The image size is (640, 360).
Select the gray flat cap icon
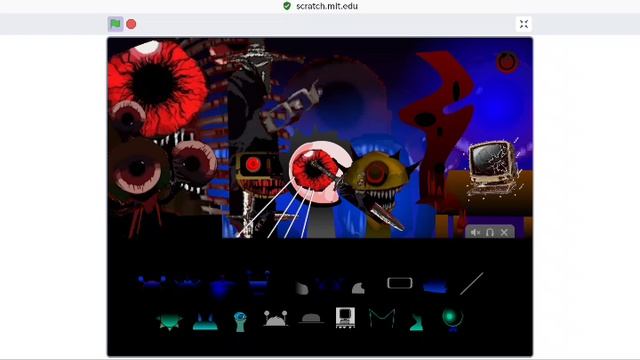[311, 318]
